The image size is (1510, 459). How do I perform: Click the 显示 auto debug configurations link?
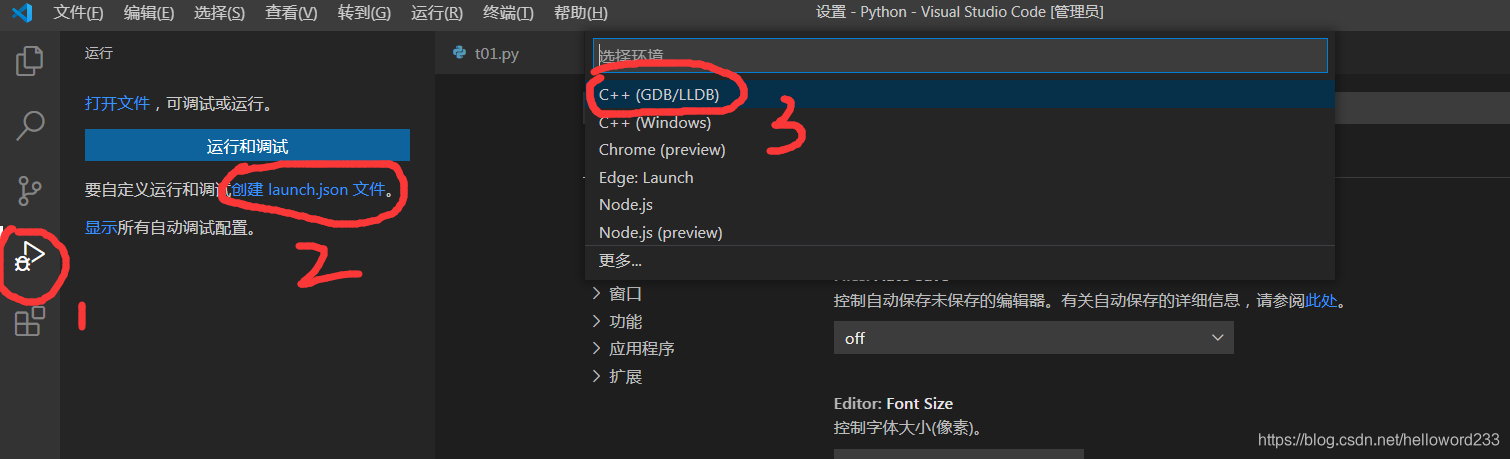coord(101,228)
